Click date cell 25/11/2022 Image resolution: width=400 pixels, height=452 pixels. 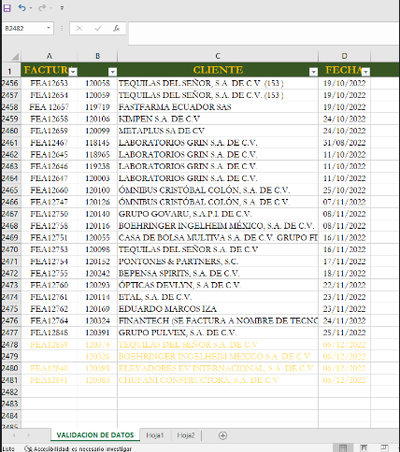(344, 333)
